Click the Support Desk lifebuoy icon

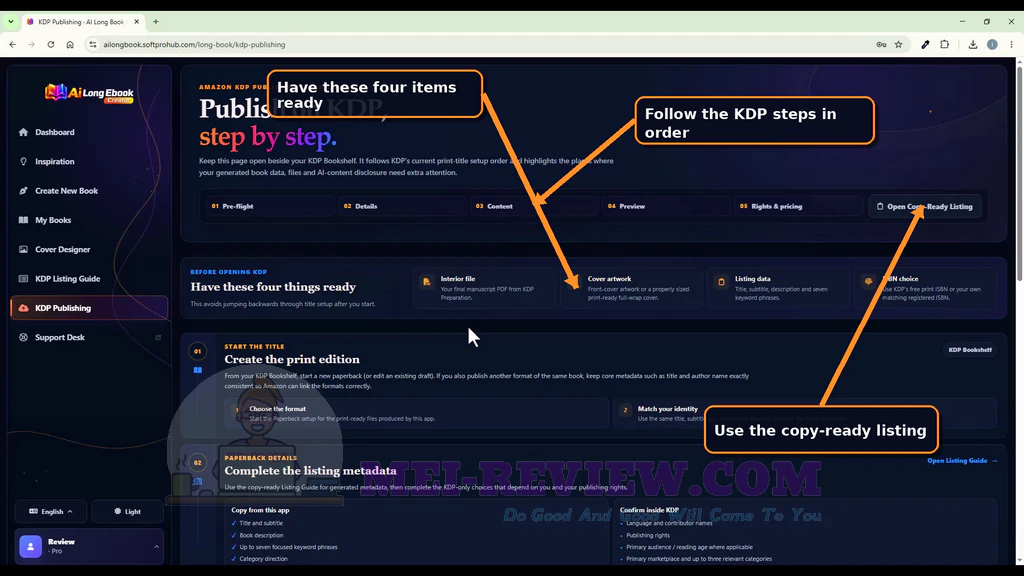[x=24, y=338]
